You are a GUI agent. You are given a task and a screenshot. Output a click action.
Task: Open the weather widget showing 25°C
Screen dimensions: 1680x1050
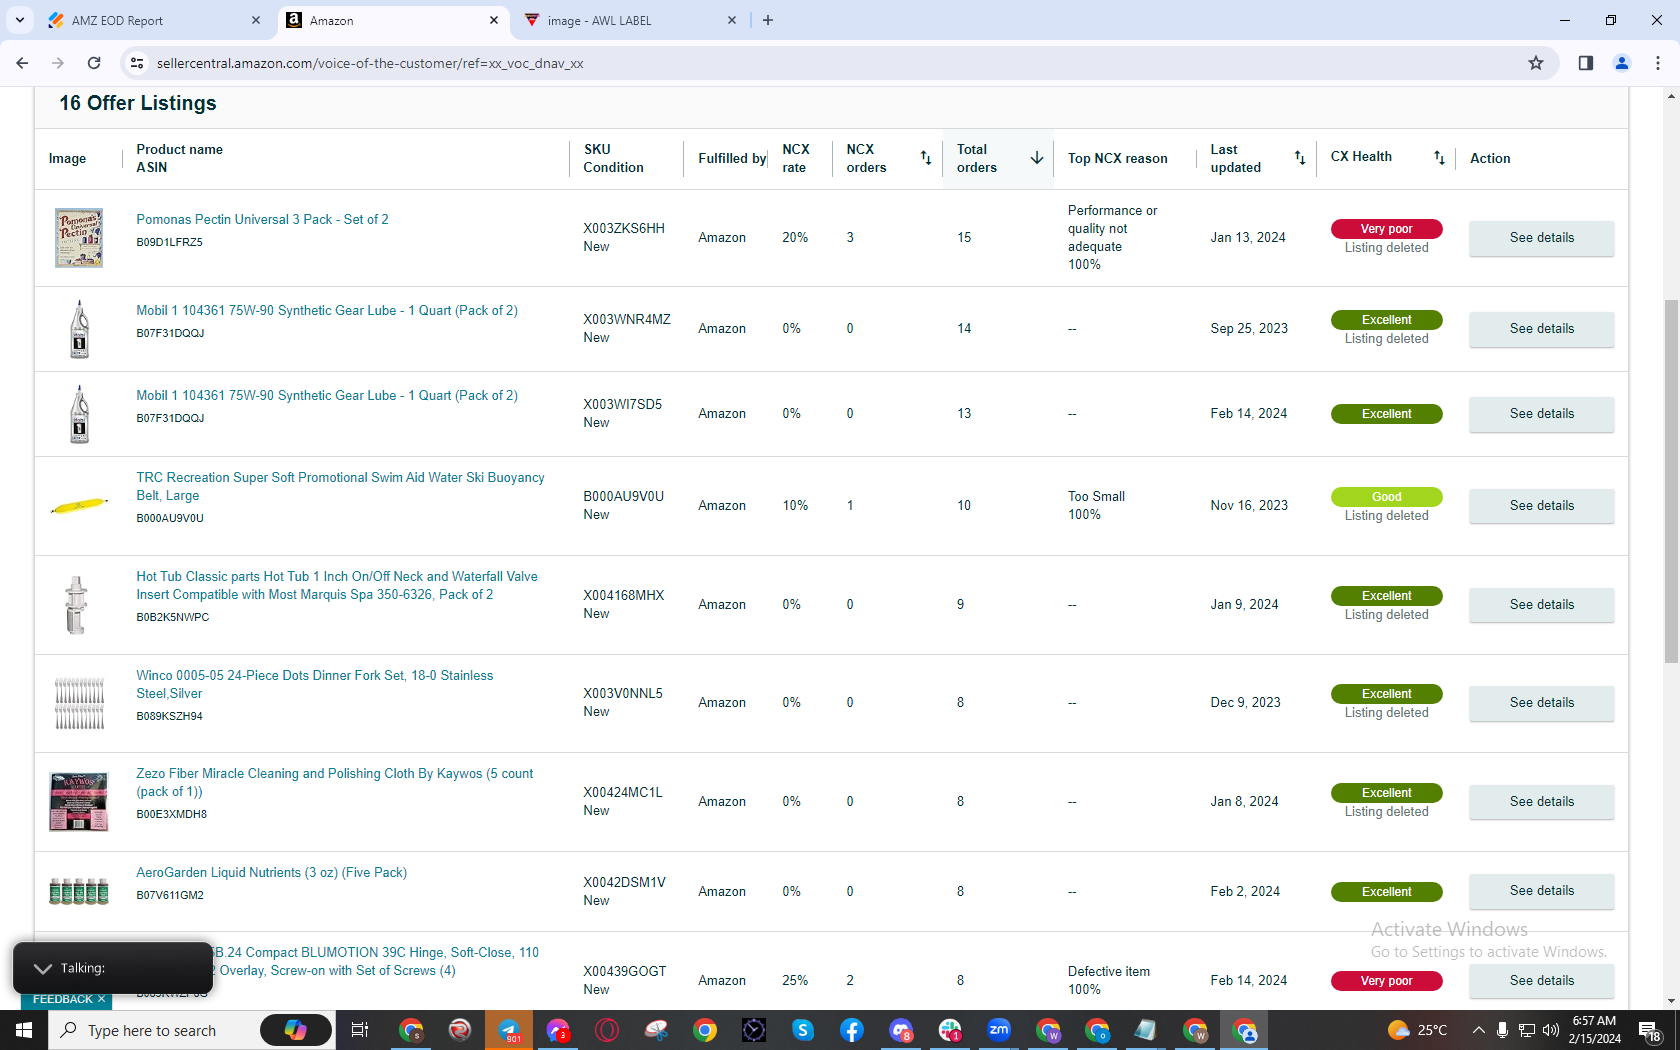pyautogui.click(x=1418, y=1030)
